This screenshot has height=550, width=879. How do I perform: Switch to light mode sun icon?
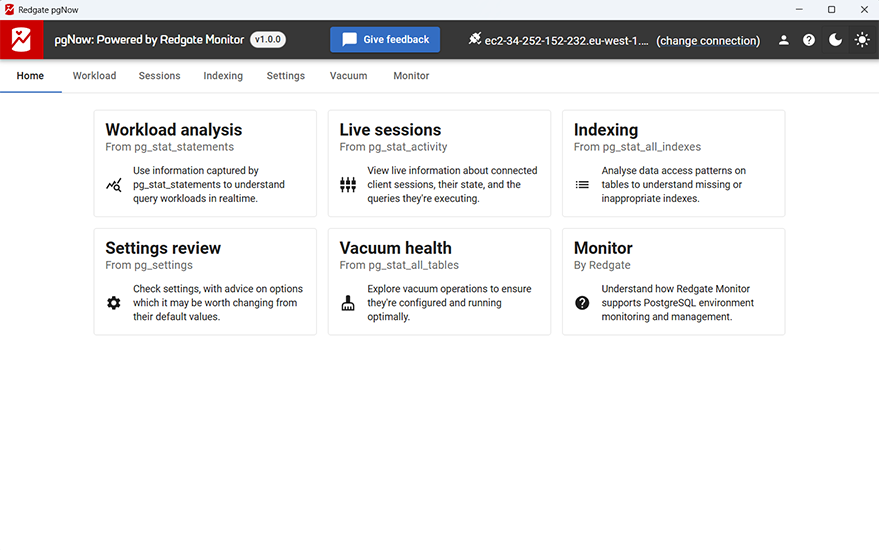[x=861, y=40]
